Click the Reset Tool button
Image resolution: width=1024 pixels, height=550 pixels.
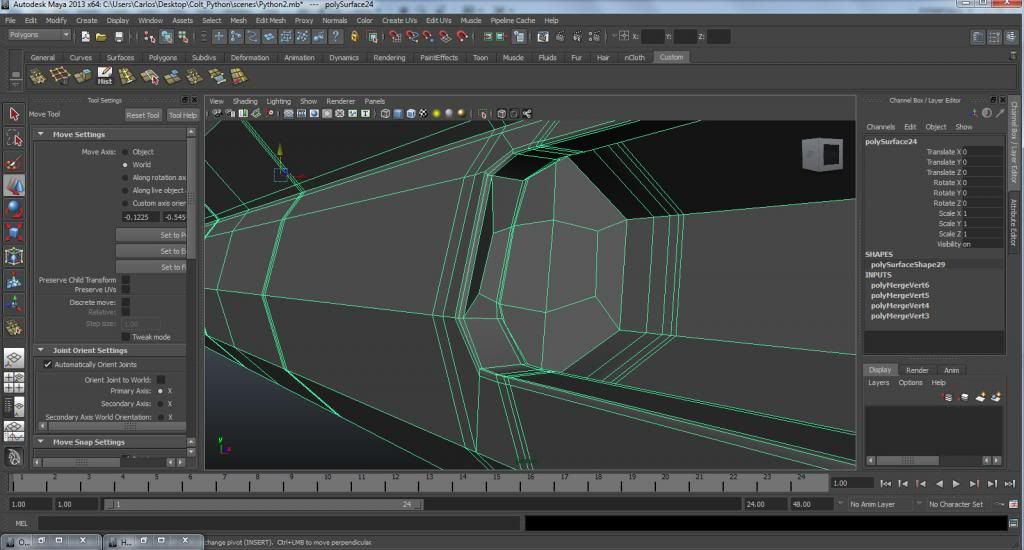click(x=142, y=115)
